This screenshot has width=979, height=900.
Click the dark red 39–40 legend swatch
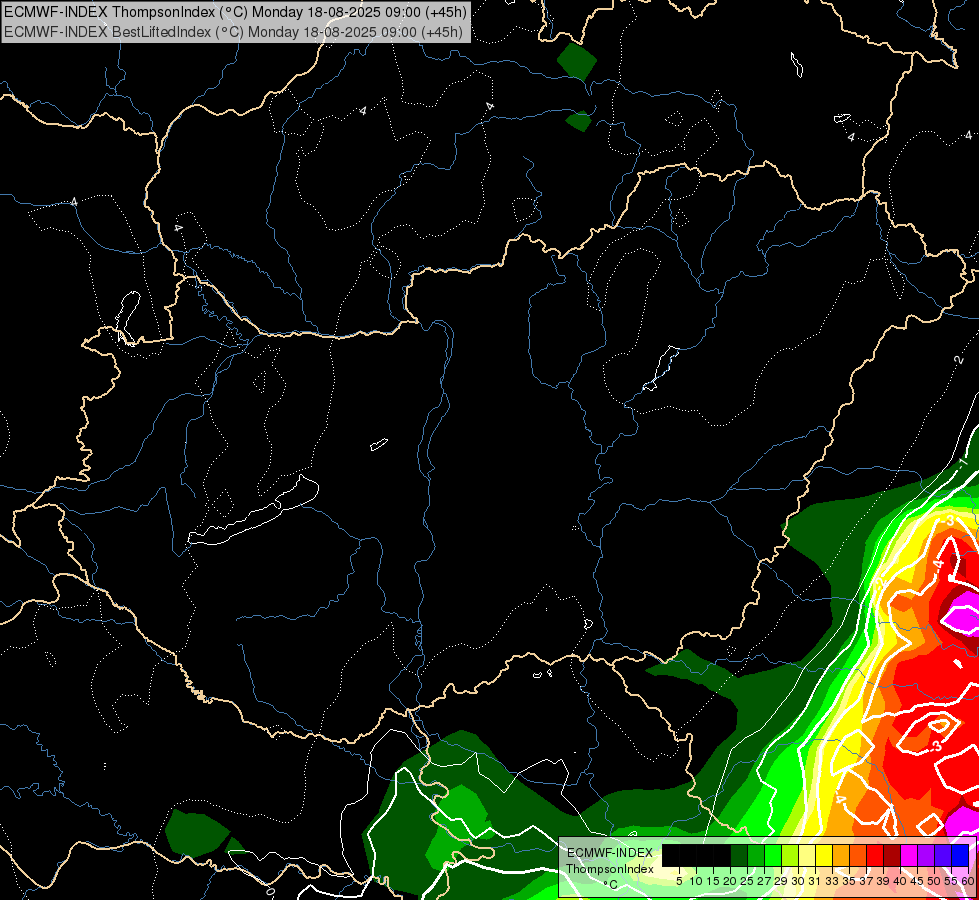(x=892, y=855)
